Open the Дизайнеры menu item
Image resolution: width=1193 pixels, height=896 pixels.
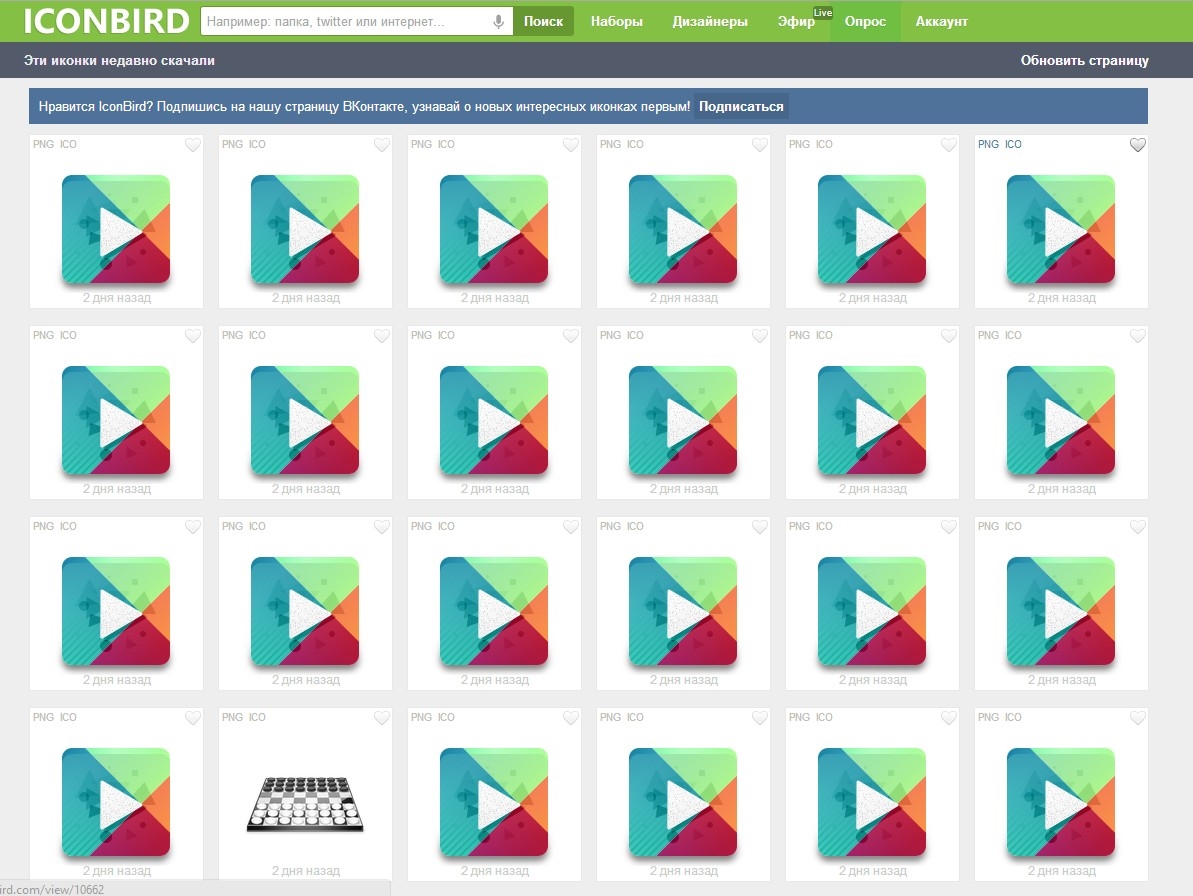[x=710, y=21]
